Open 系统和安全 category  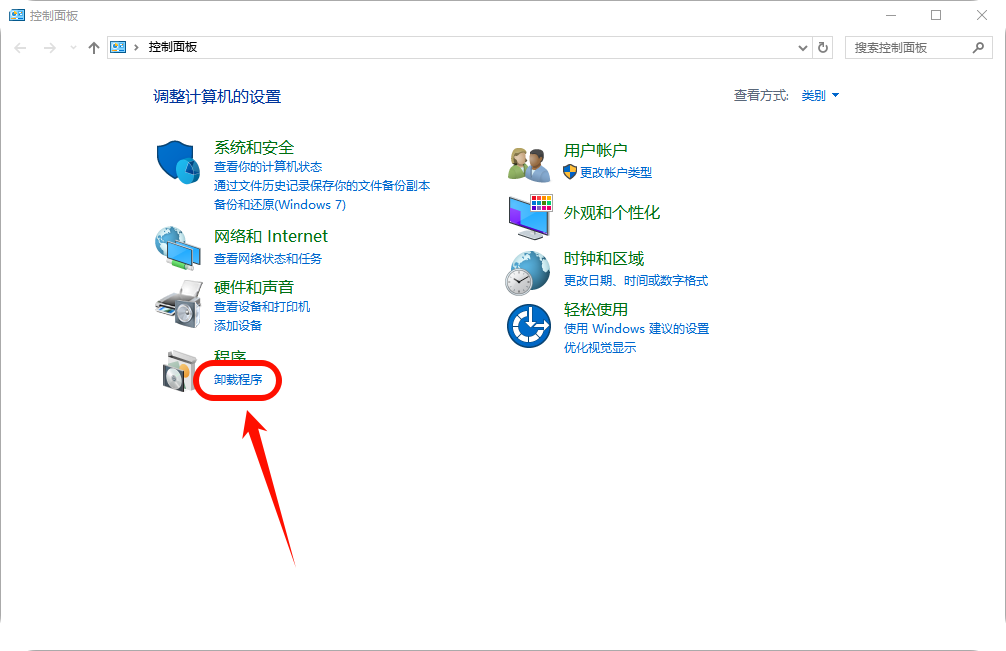[254, 148]
